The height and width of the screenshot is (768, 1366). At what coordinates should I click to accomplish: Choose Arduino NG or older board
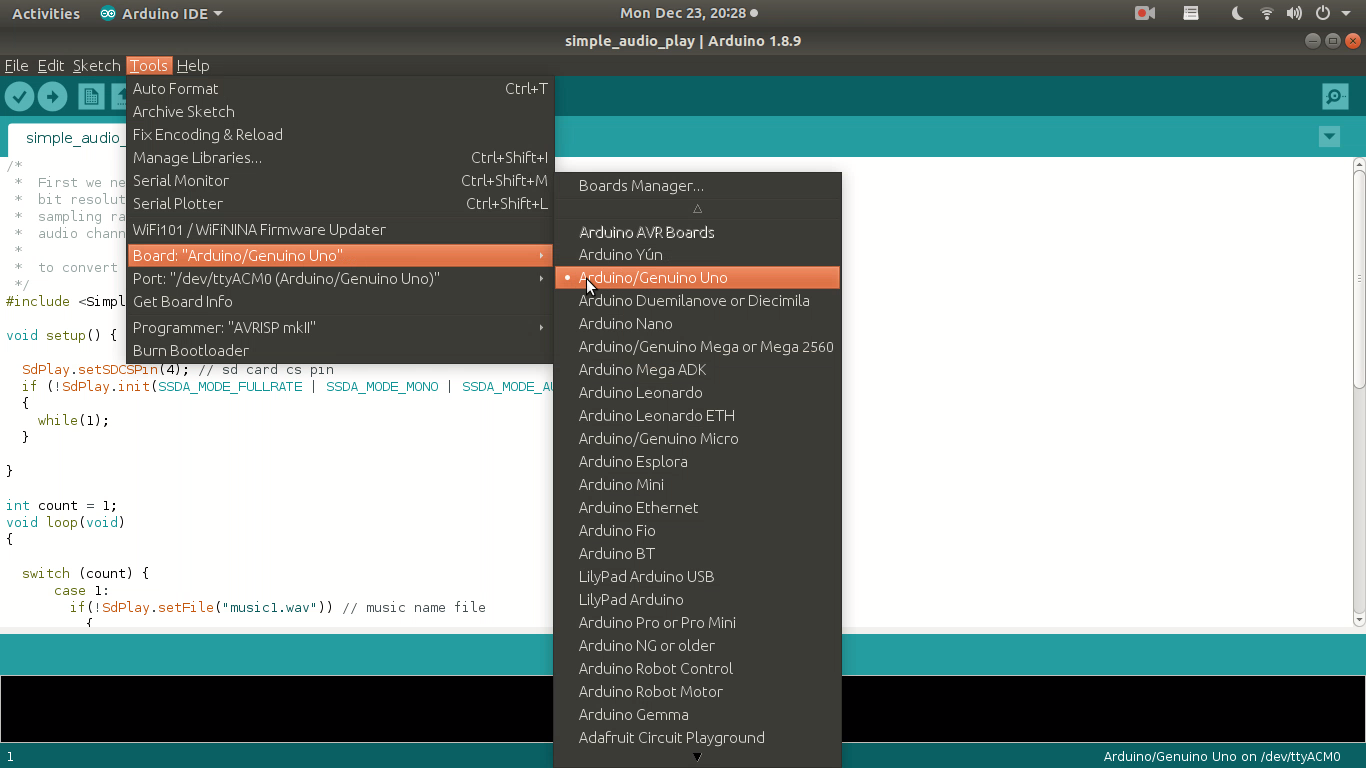697,646
